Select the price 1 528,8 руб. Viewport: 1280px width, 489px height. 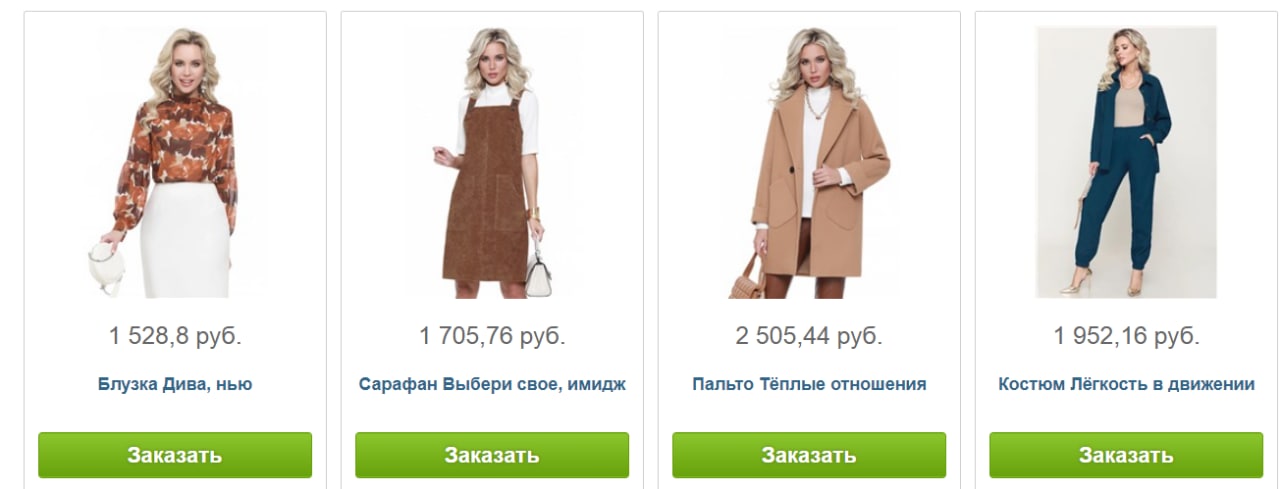click(175, 336)
